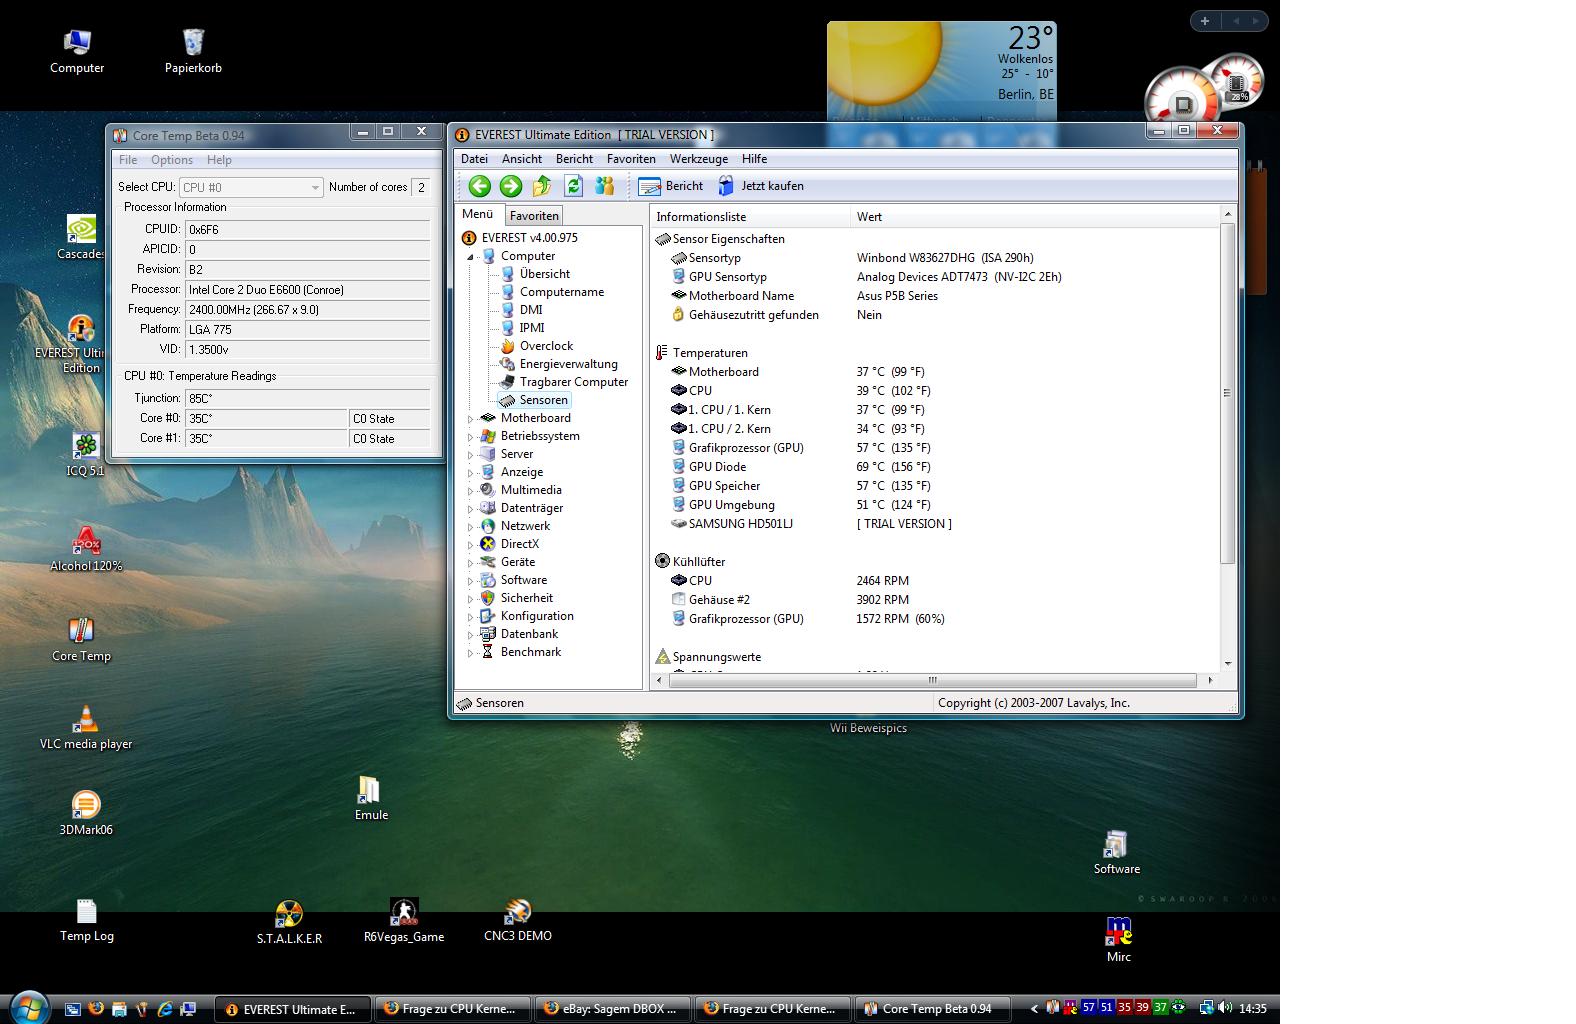Open the Software desktop shortcut

point(1116,852)
